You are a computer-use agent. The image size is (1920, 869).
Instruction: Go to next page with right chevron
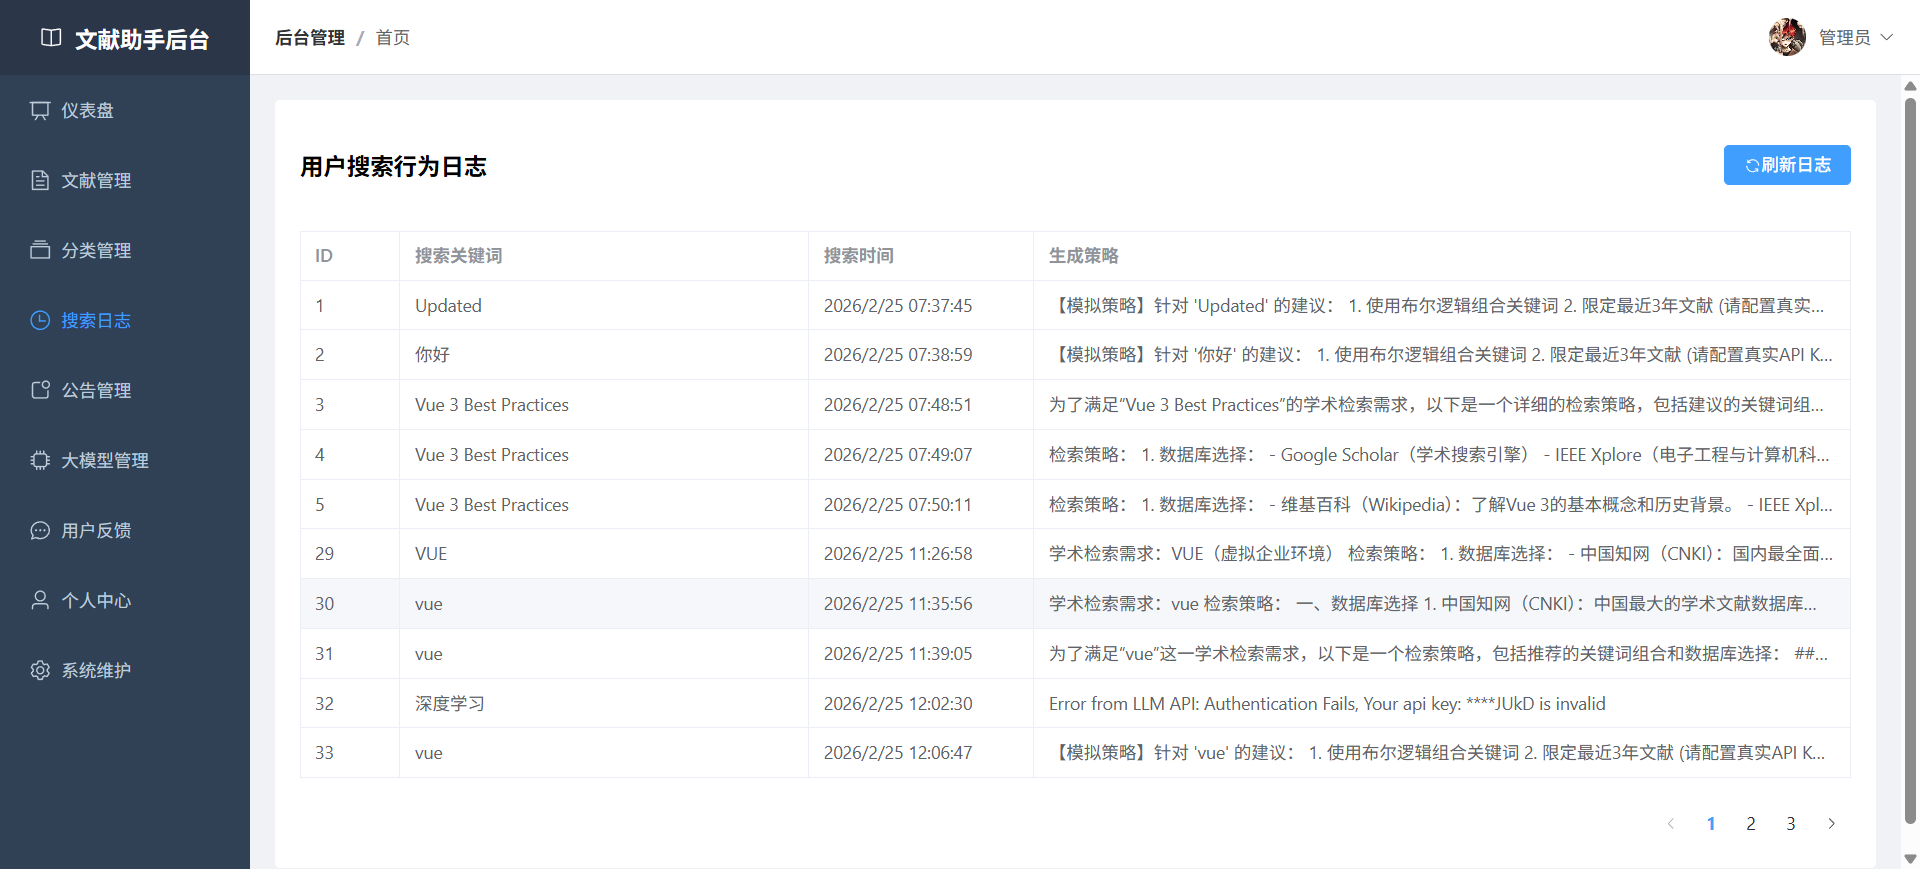click(x=1831, y=824)
